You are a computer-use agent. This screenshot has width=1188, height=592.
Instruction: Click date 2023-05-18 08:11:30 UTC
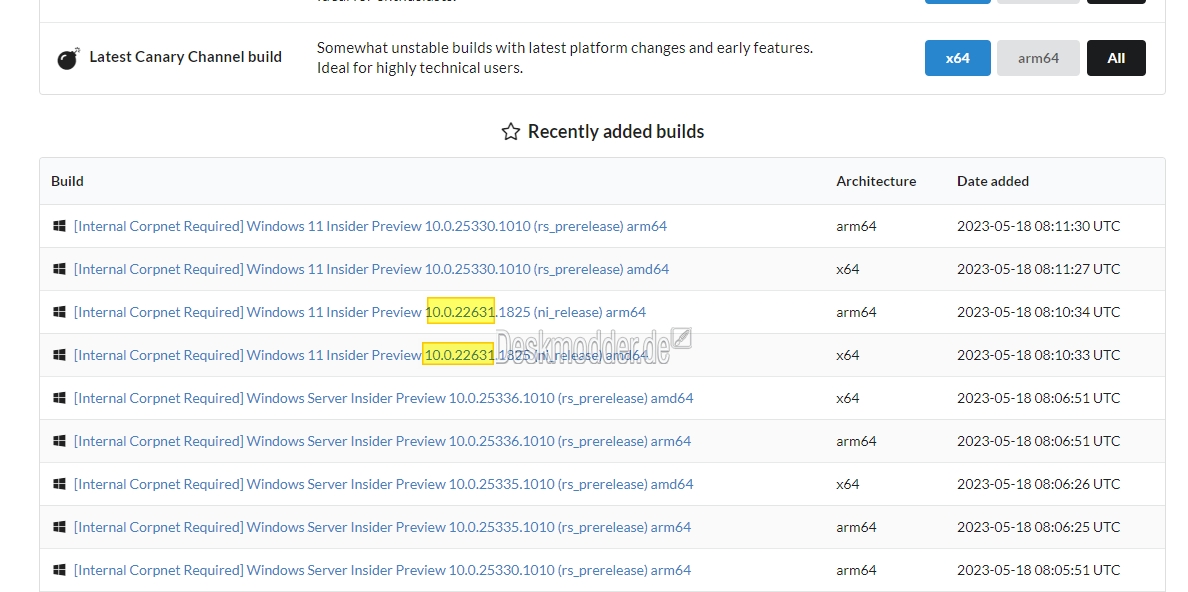point(1038,226)
